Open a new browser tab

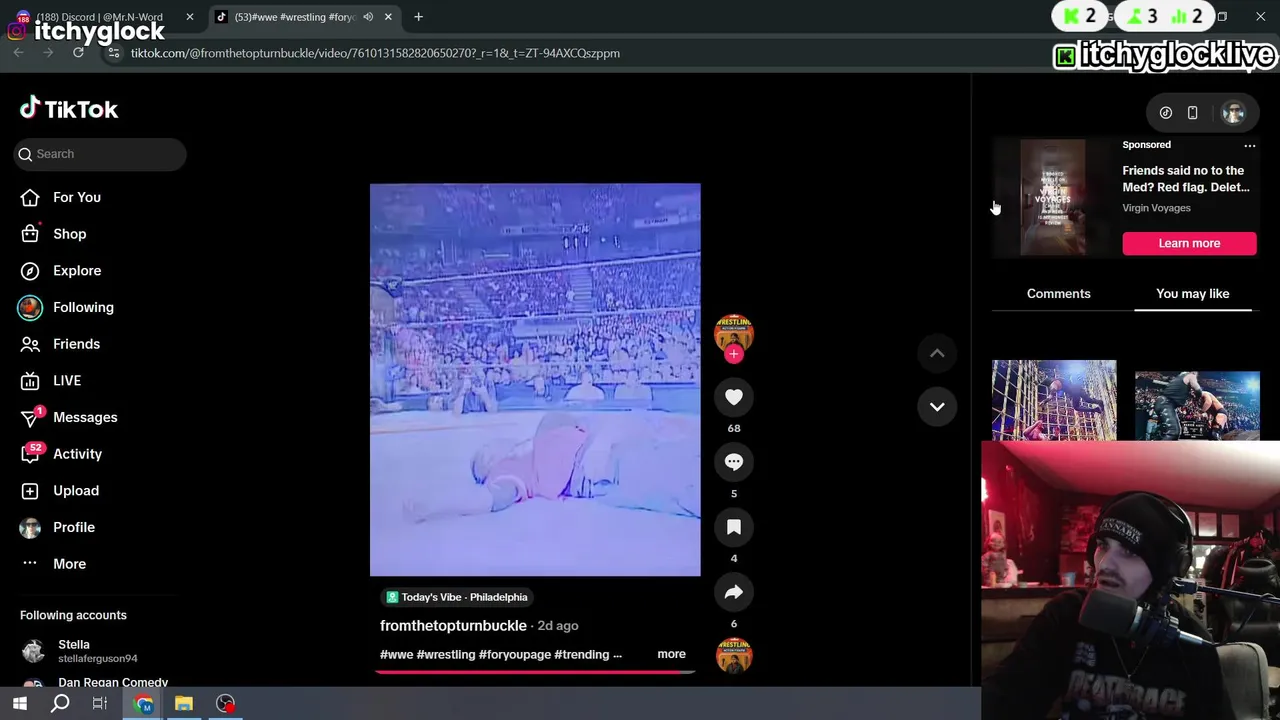point(418,17)
